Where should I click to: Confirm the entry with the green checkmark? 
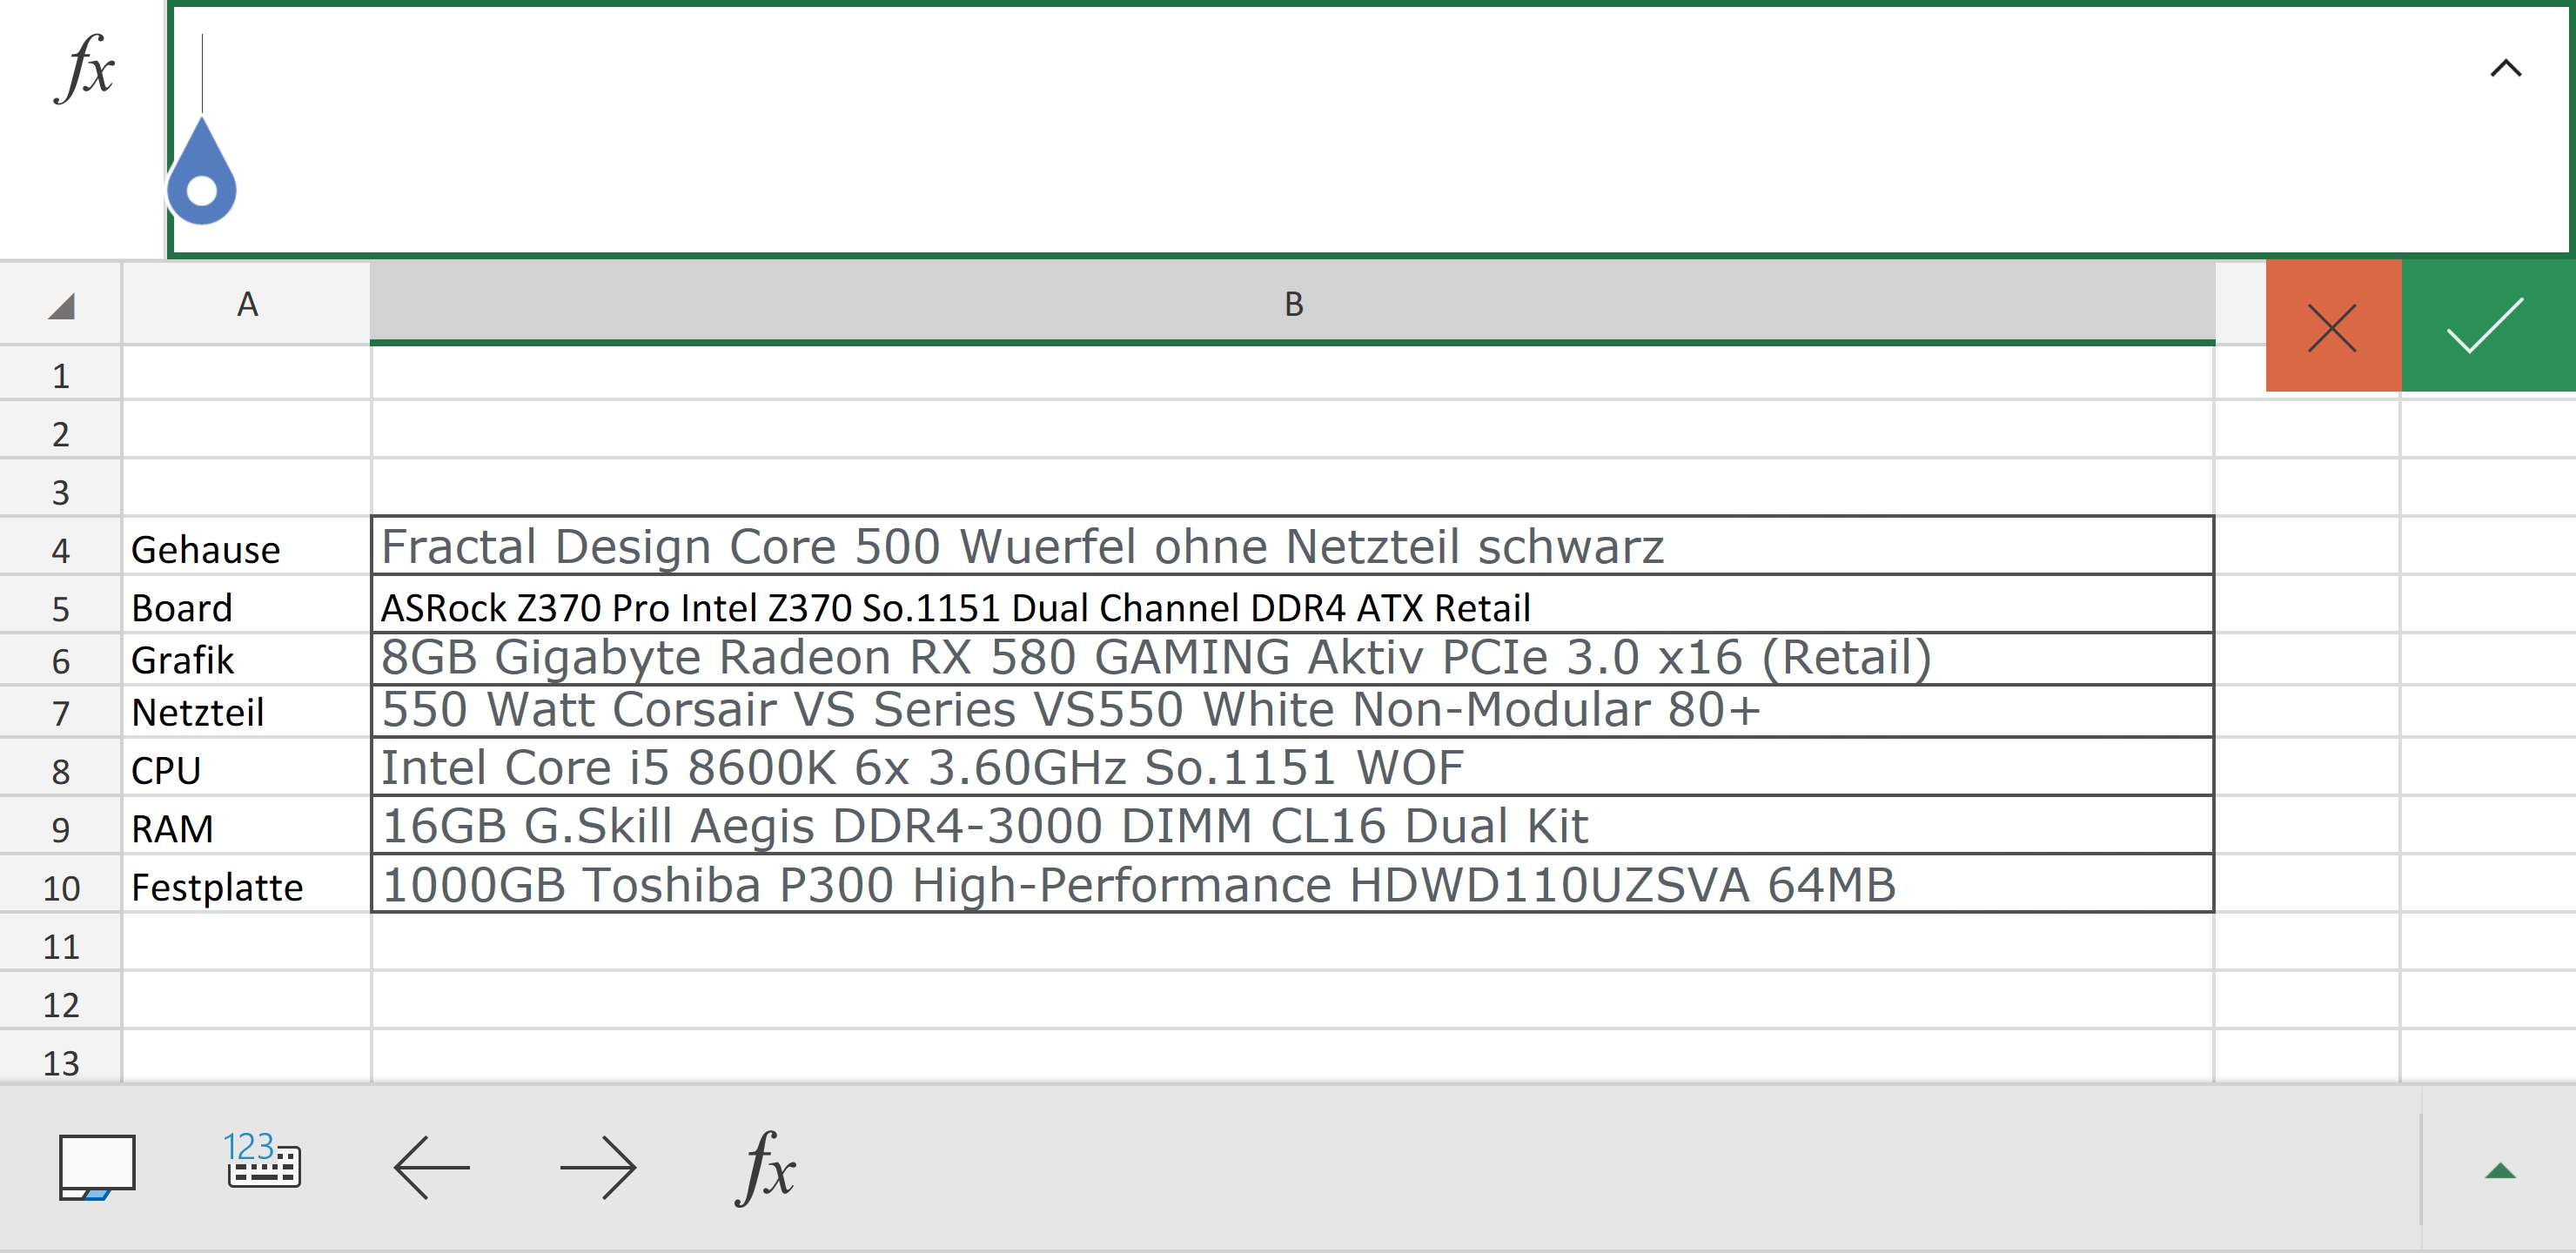pos(2486,327)
